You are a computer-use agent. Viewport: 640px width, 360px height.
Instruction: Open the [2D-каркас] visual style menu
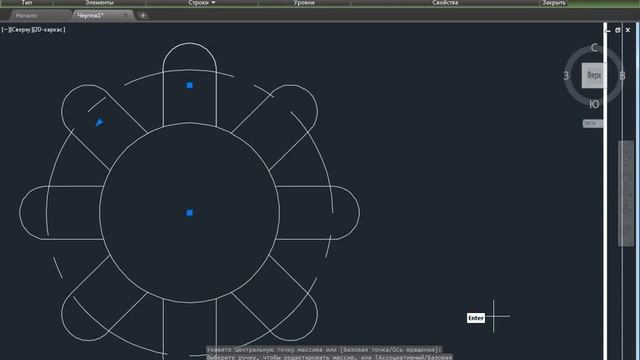[49, 29]
